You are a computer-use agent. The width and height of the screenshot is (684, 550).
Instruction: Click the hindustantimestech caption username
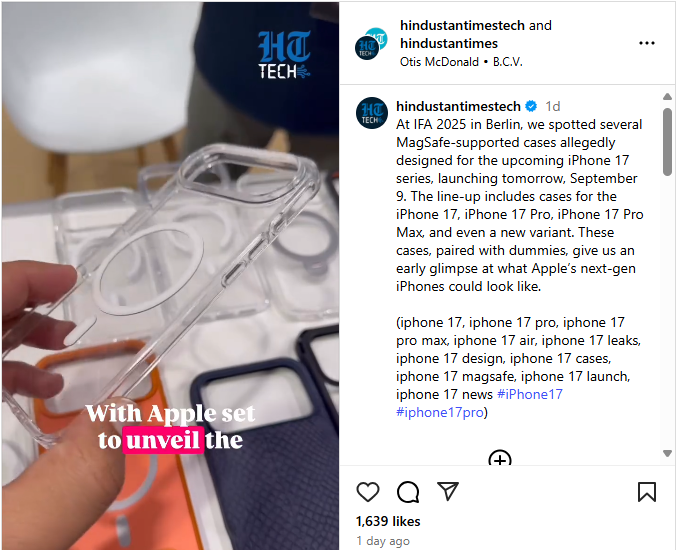[458, 106]
